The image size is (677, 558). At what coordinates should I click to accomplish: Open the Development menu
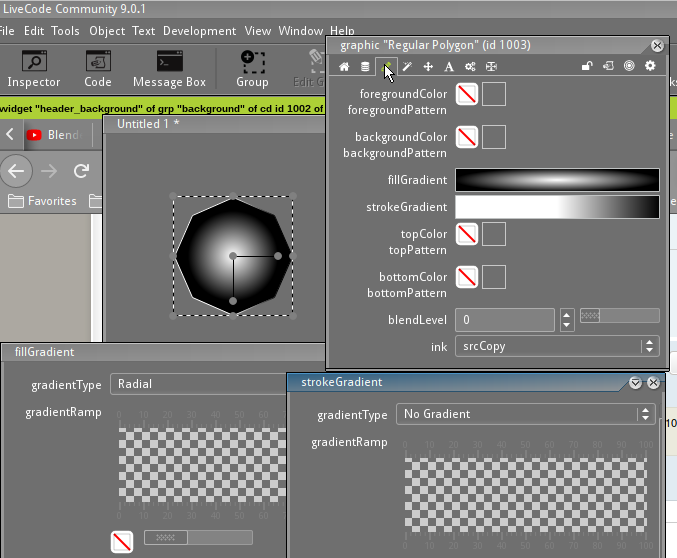click(x=199, y=31)
